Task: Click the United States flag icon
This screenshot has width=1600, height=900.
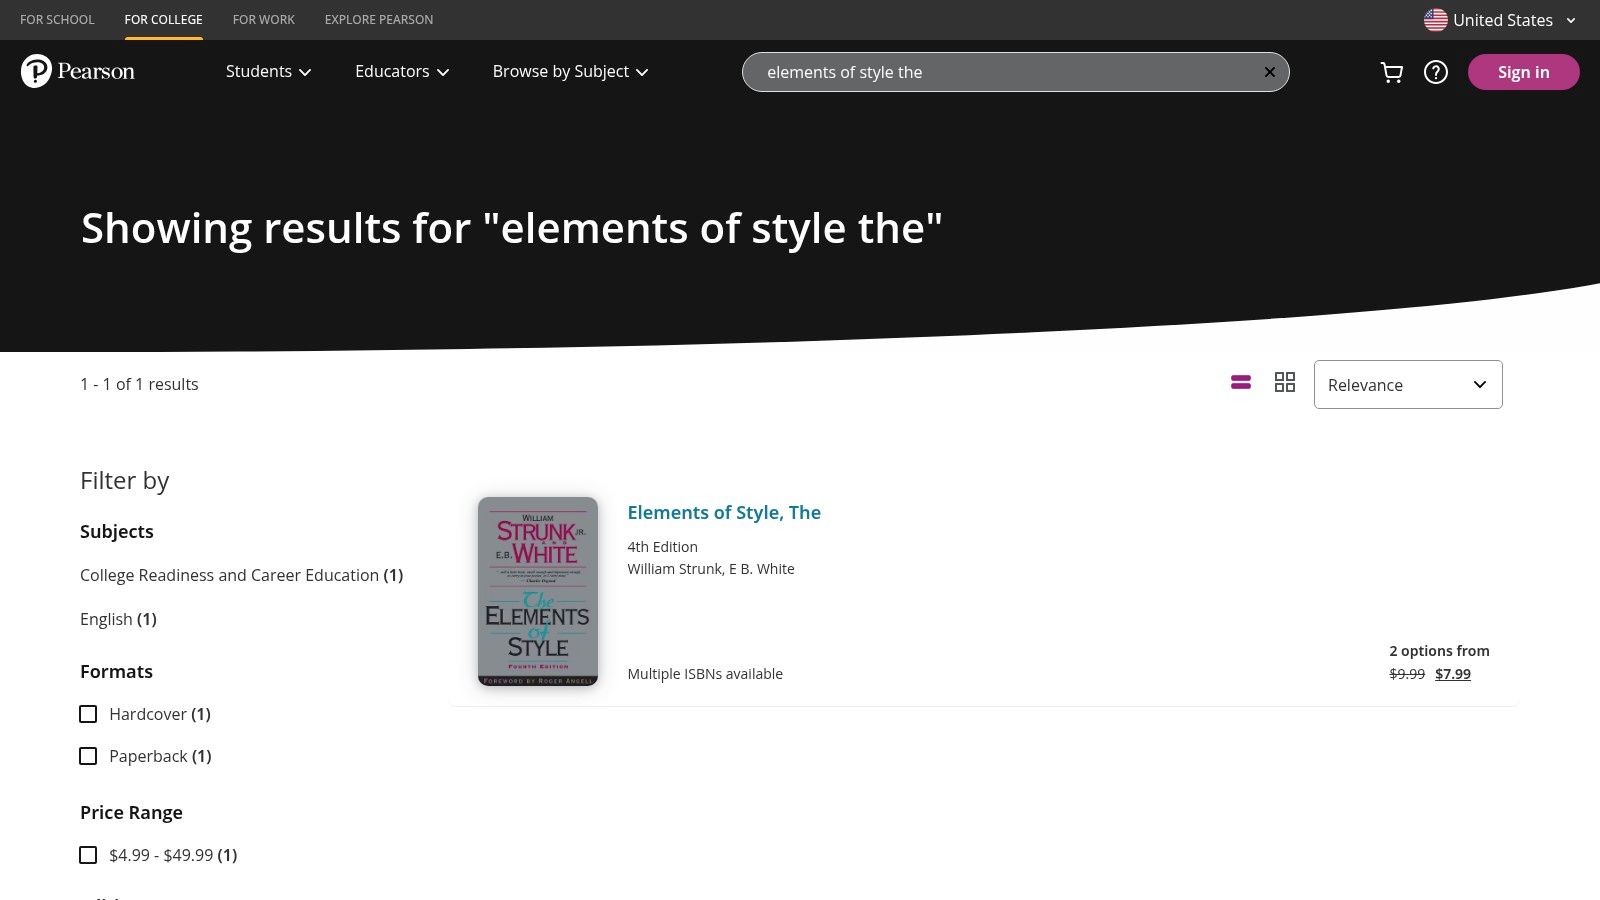Action: point(1435,20)
